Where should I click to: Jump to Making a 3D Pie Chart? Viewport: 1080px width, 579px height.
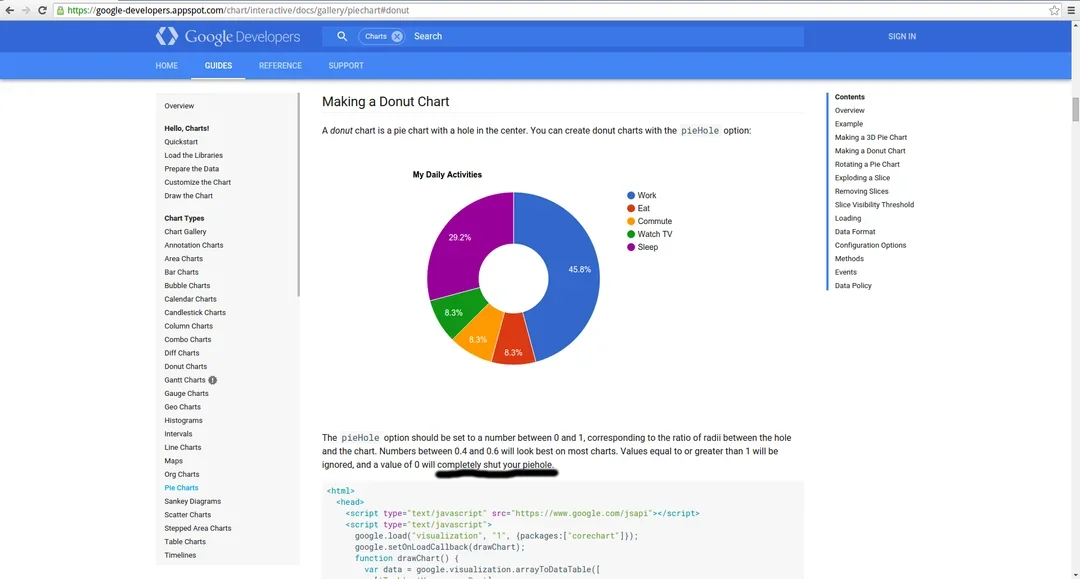[871, 138]
